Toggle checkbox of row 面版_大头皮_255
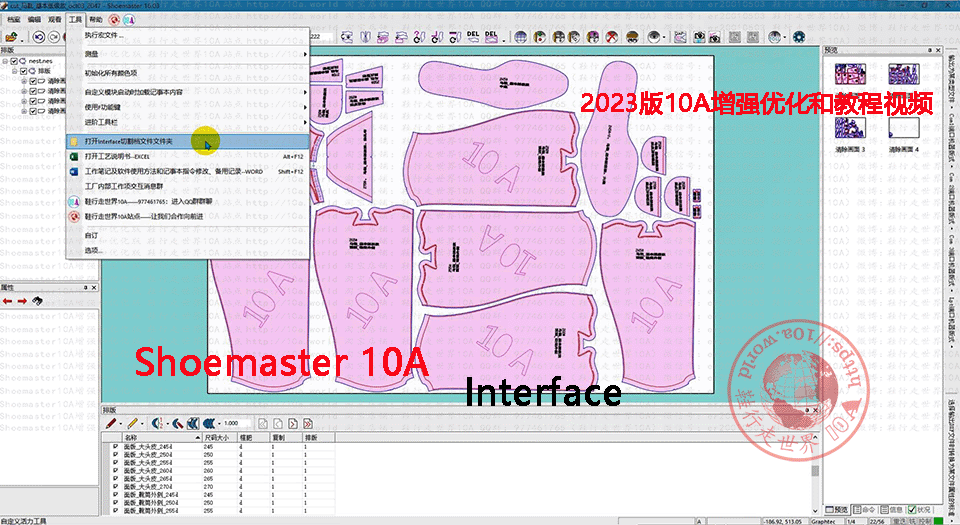Viewport: 960px width, 525px height. 115,463
